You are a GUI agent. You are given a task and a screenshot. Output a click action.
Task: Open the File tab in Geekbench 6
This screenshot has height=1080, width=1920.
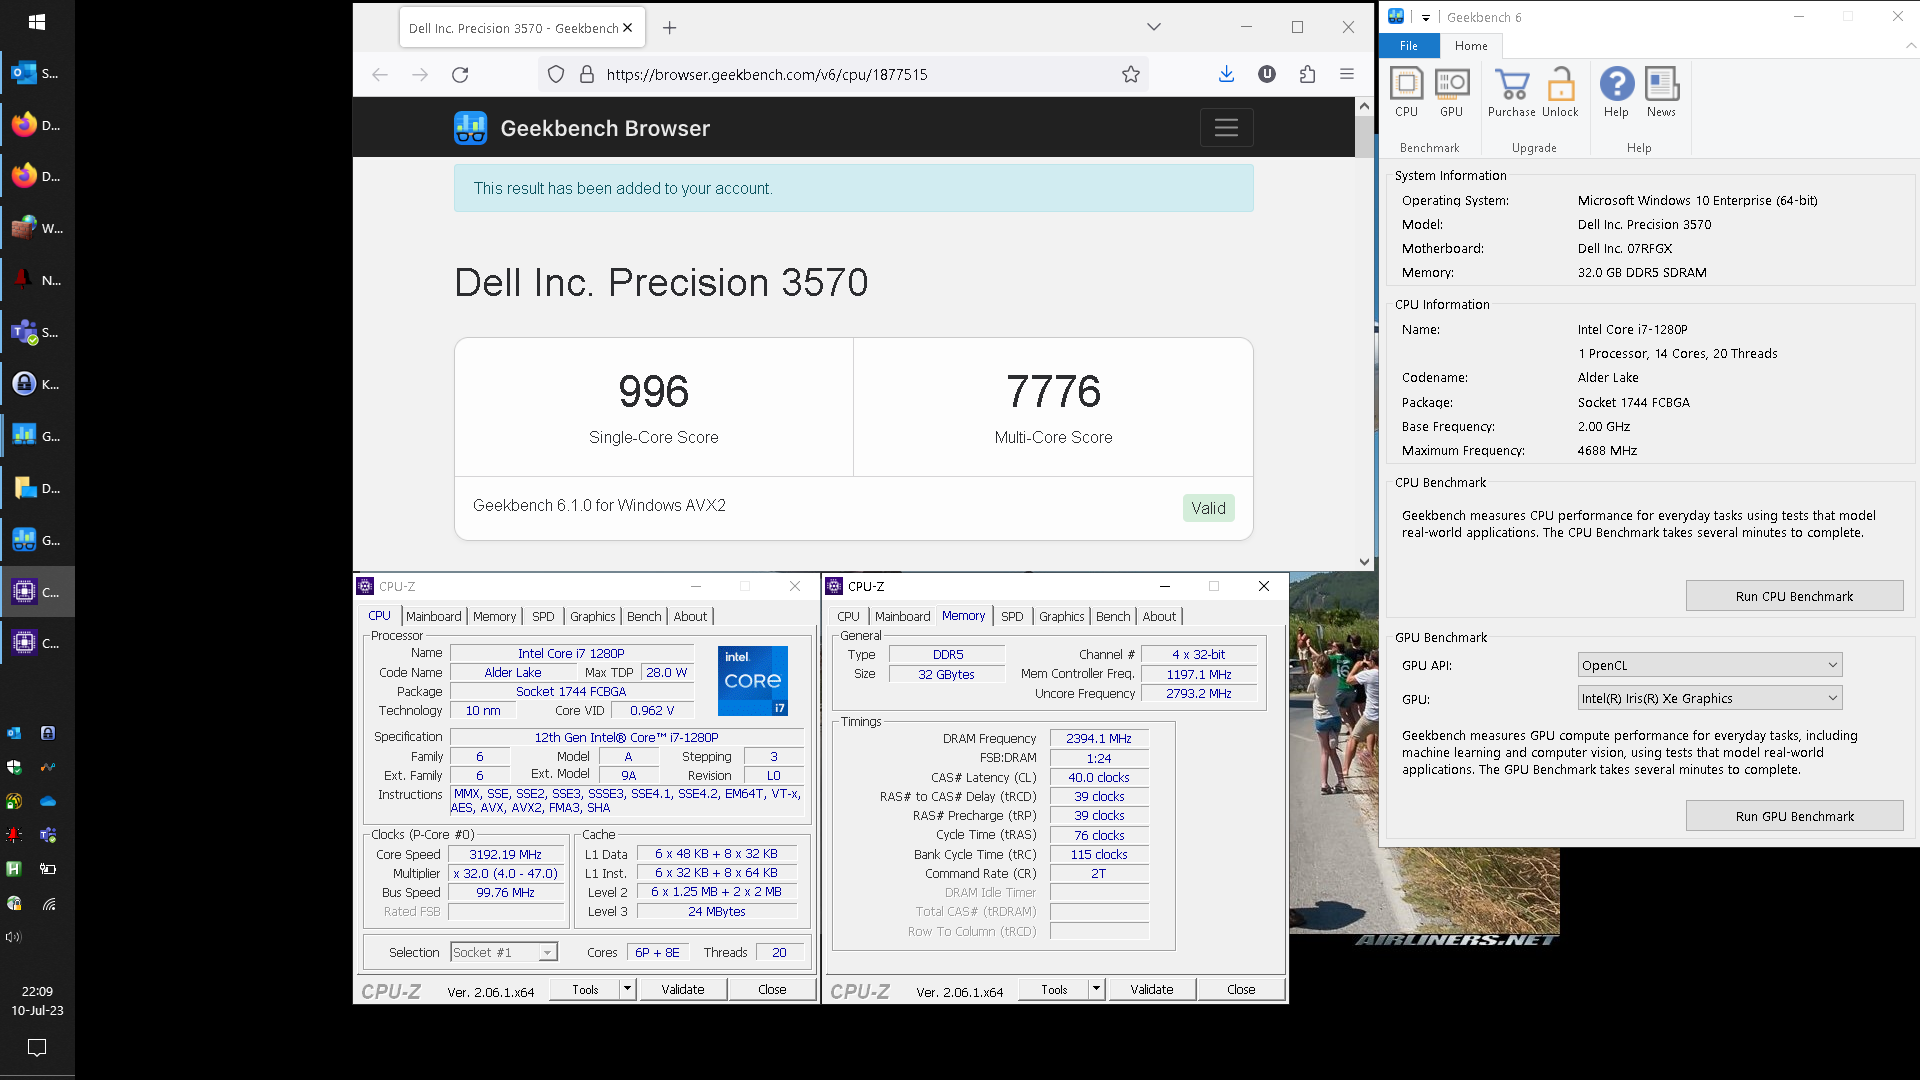[1408, 45]
